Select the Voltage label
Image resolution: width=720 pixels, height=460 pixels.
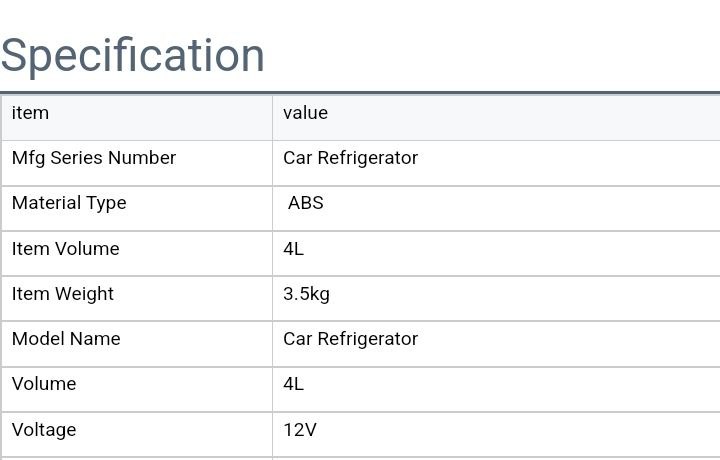[44, 430]
